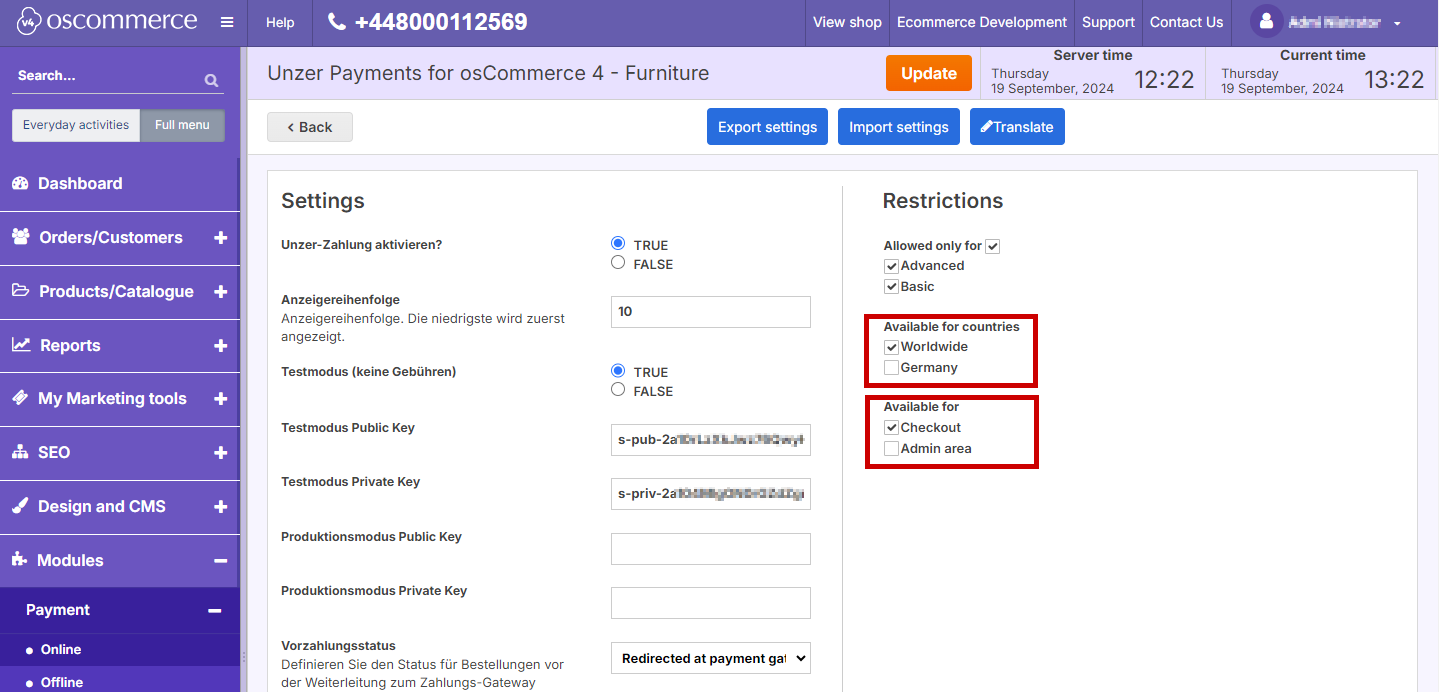Image resolution: width=1439 pixels, height=692 pixels.
Task: Open Contact Us menu item
Action: (1186, 22)
